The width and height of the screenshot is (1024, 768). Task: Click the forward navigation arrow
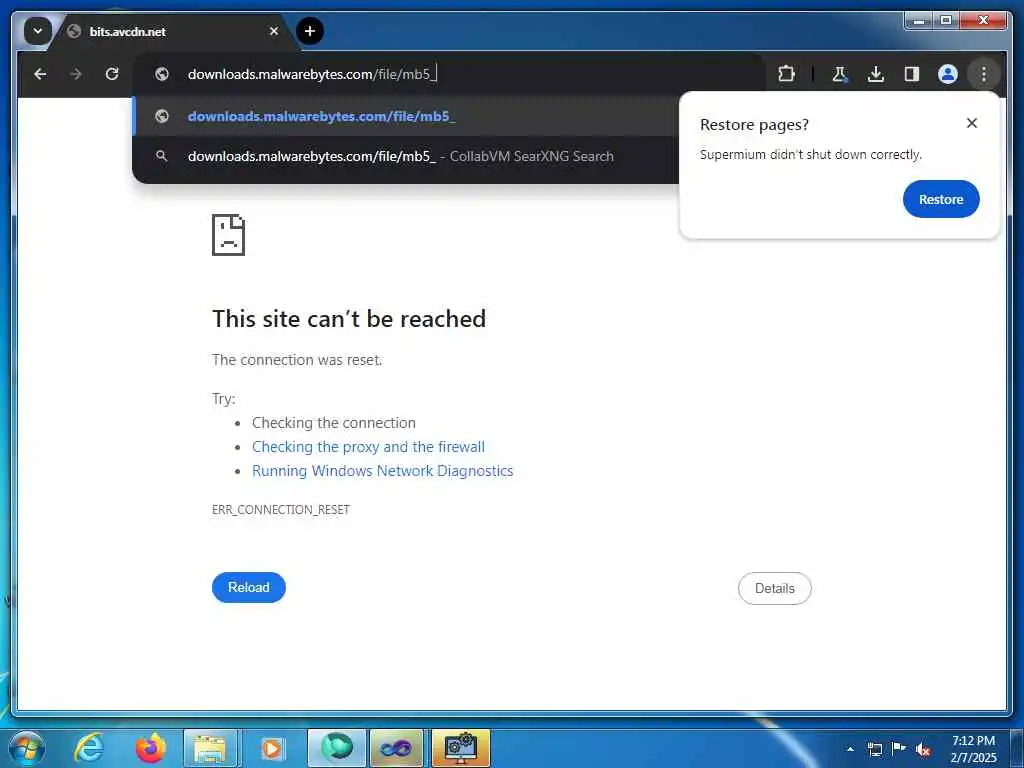(x=76, y=74)
